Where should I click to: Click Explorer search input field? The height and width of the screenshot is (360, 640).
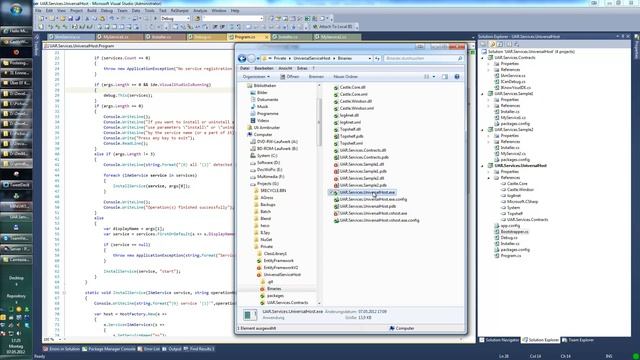coord(424,58)
